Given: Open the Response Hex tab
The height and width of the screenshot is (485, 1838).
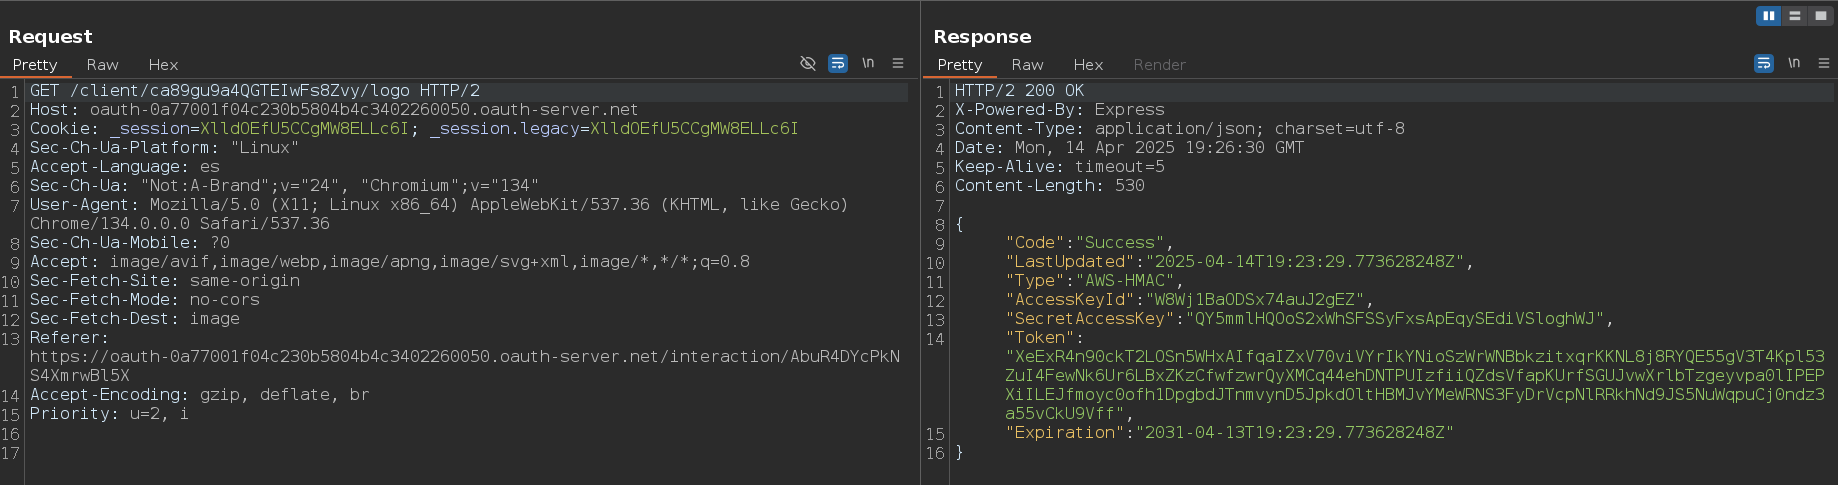Looking at the screenshot, I should pos(1088,64).
